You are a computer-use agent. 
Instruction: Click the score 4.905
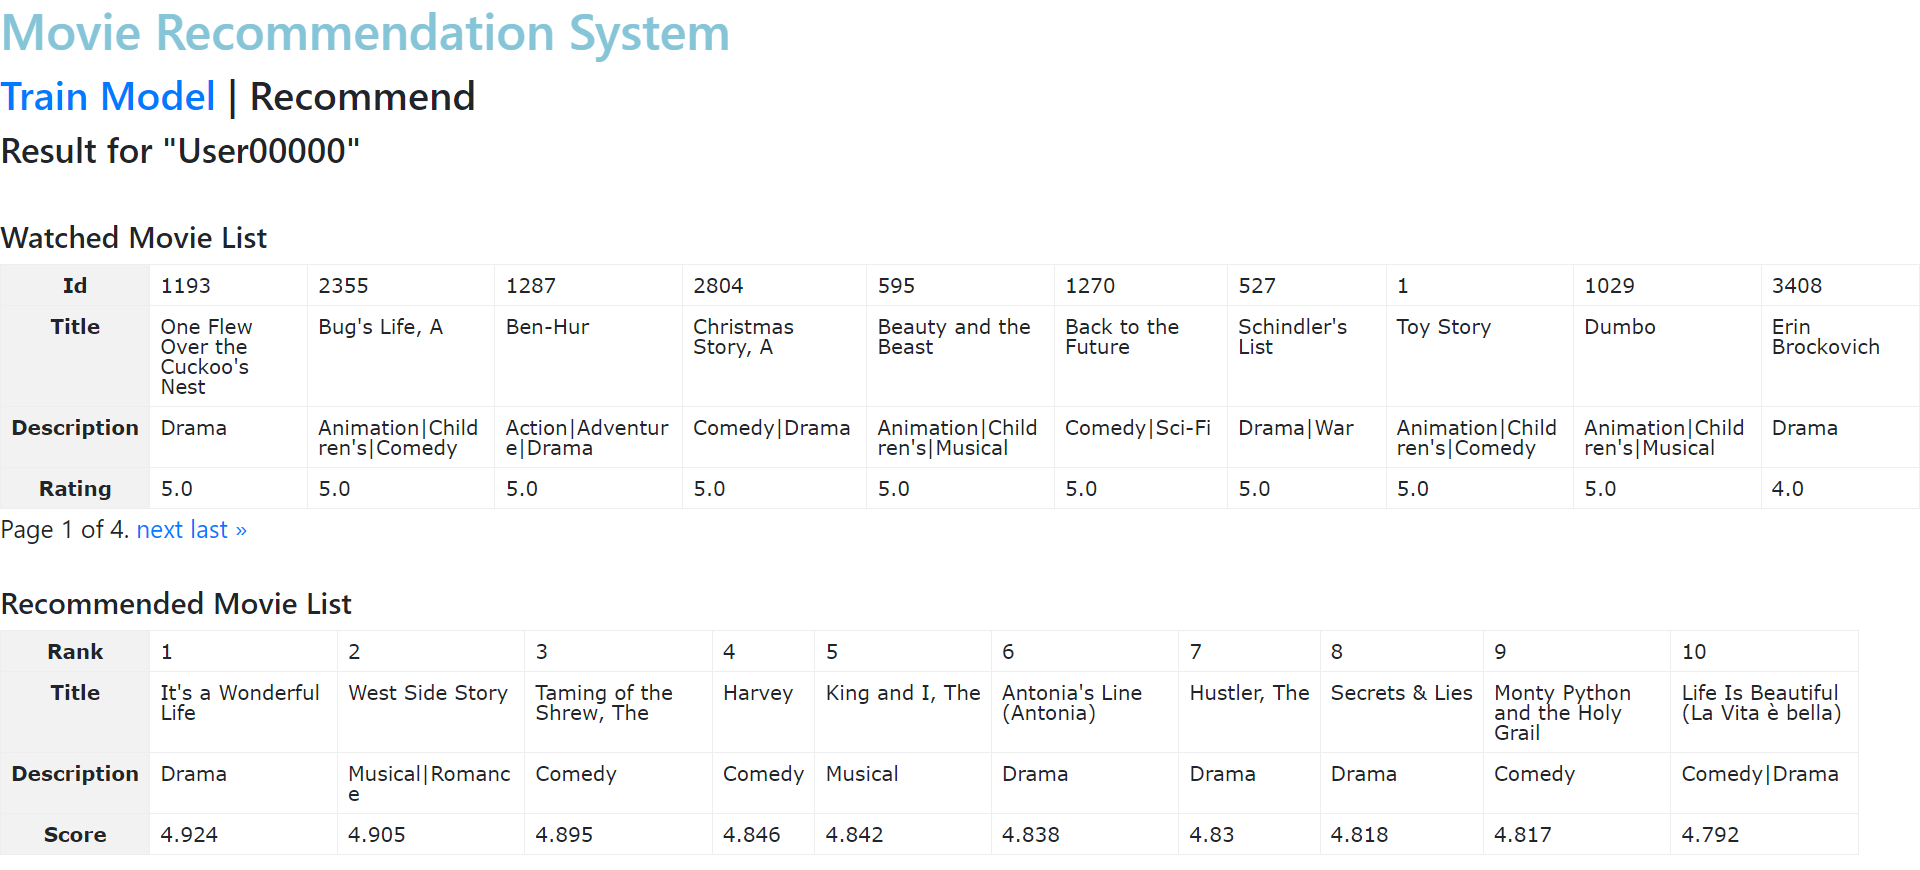(376, 835)
